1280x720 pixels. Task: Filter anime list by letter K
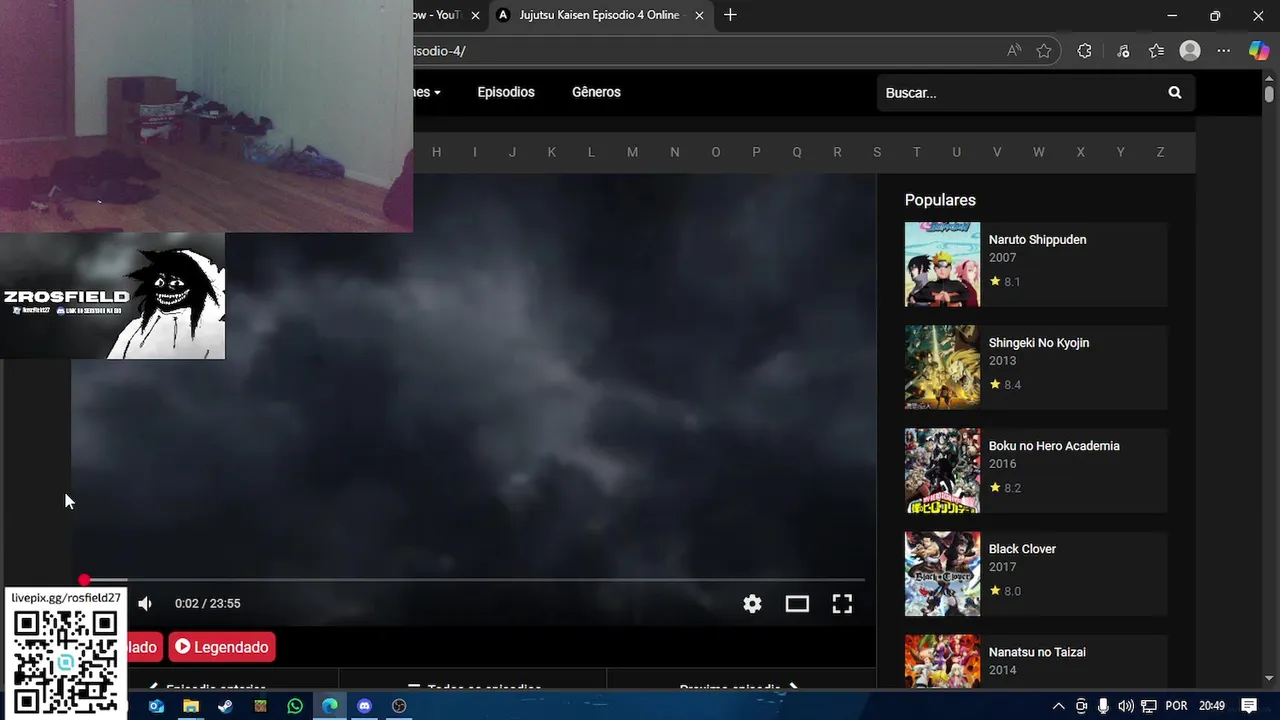click(x=551, y=152)
